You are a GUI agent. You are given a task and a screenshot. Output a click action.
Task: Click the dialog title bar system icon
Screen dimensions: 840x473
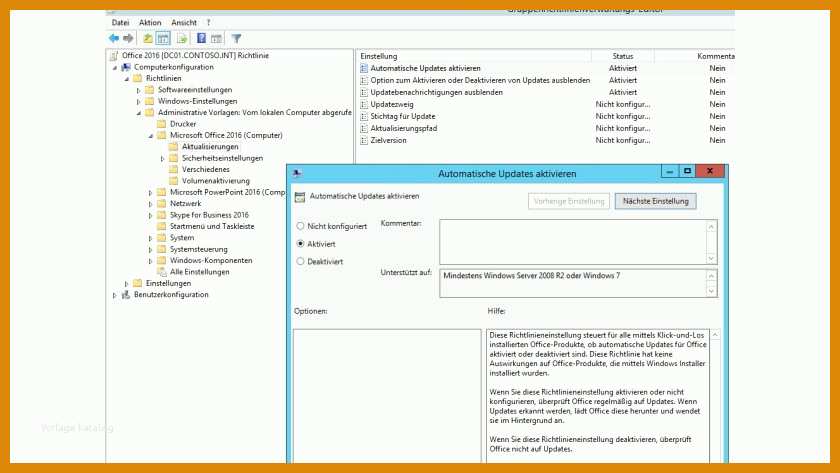[297, 173]
